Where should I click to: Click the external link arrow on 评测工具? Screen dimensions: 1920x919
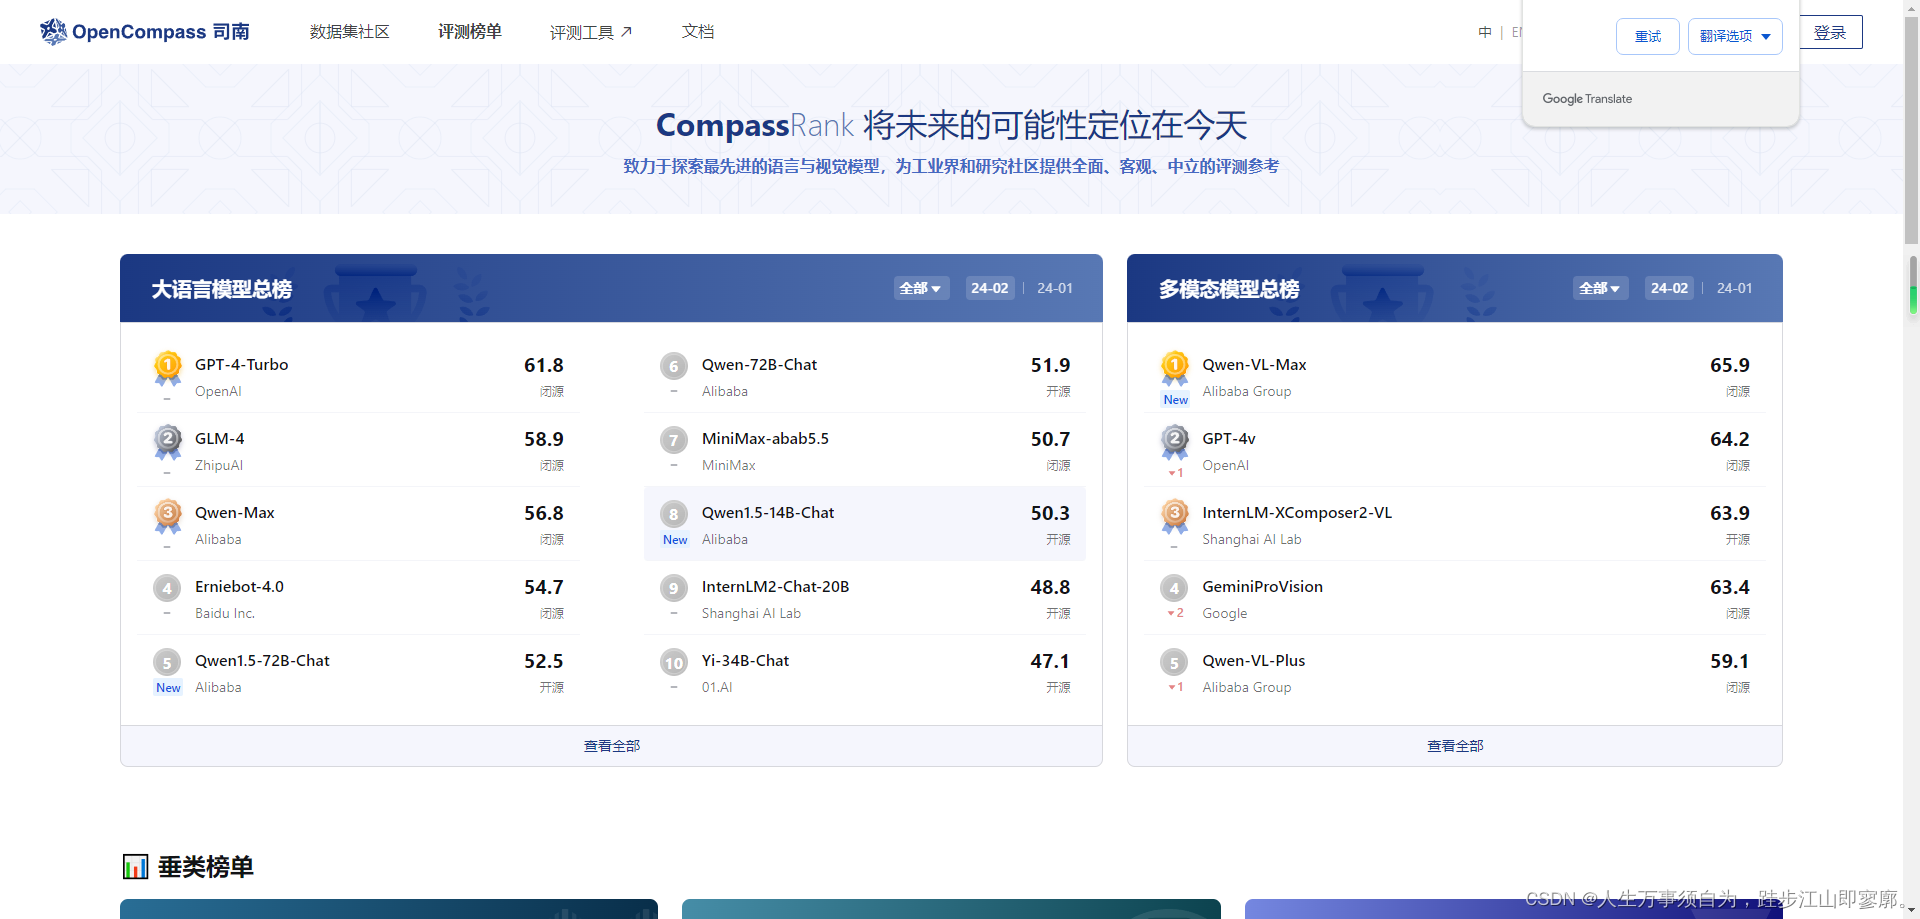627,32
